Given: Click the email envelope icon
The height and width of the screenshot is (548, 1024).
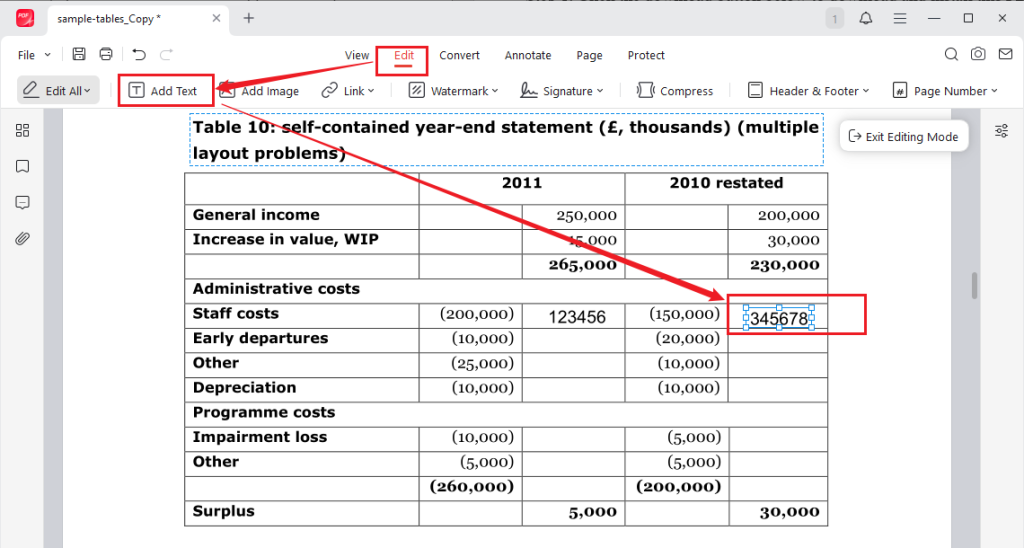Looking at the screenshot, I should pyautogui.click(x=1006, y=54).
